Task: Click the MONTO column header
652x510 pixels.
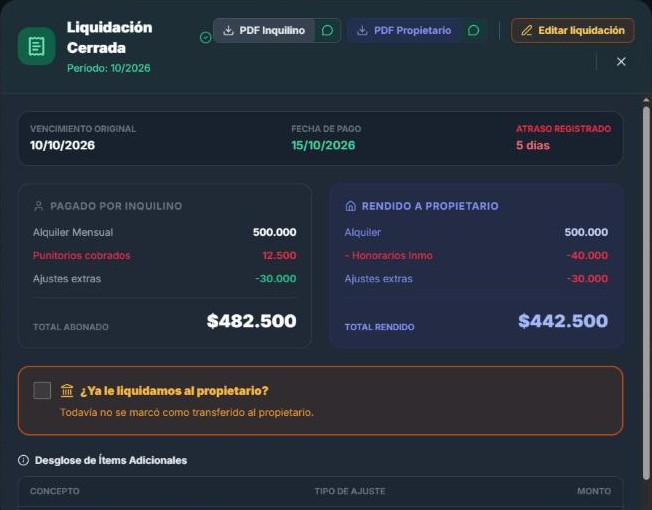Action: click(x=594, y=491)
